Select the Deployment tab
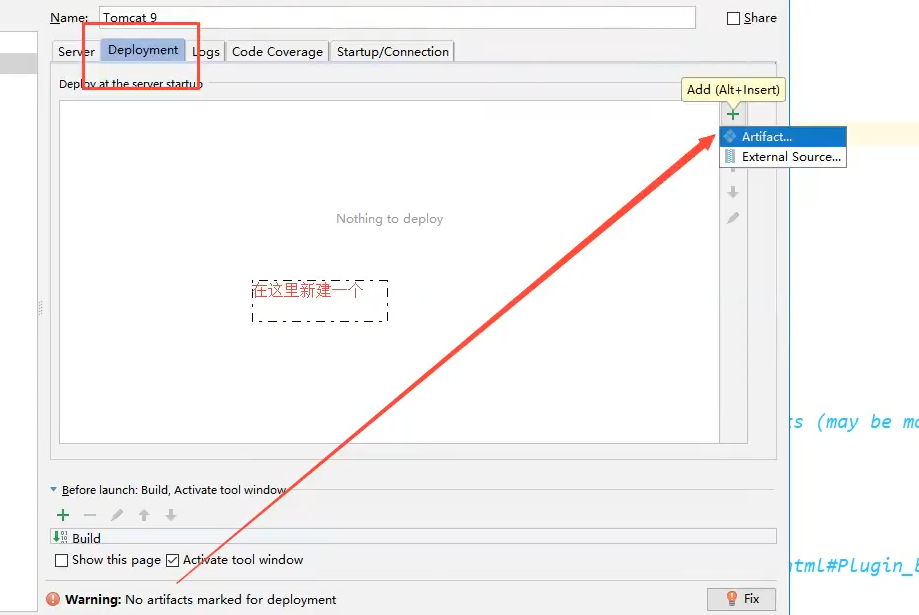This screenshot has height=615, width=919. coord(143,50)
